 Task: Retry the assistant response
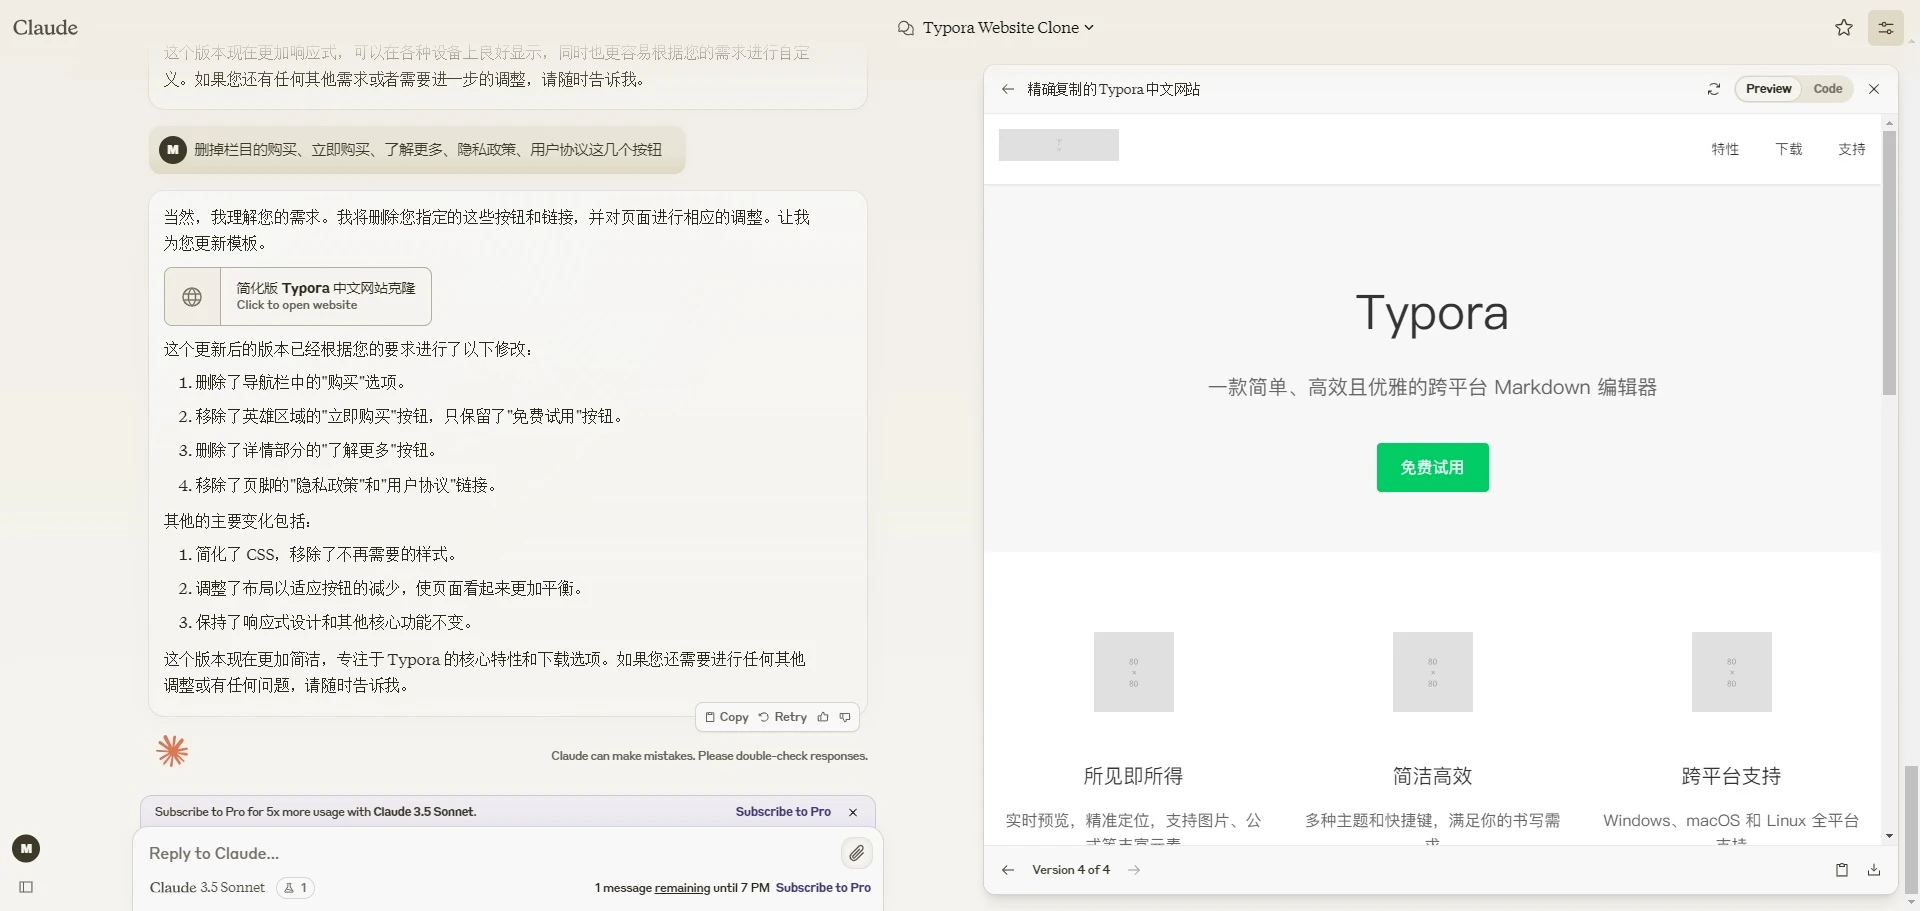pos(783,717)
